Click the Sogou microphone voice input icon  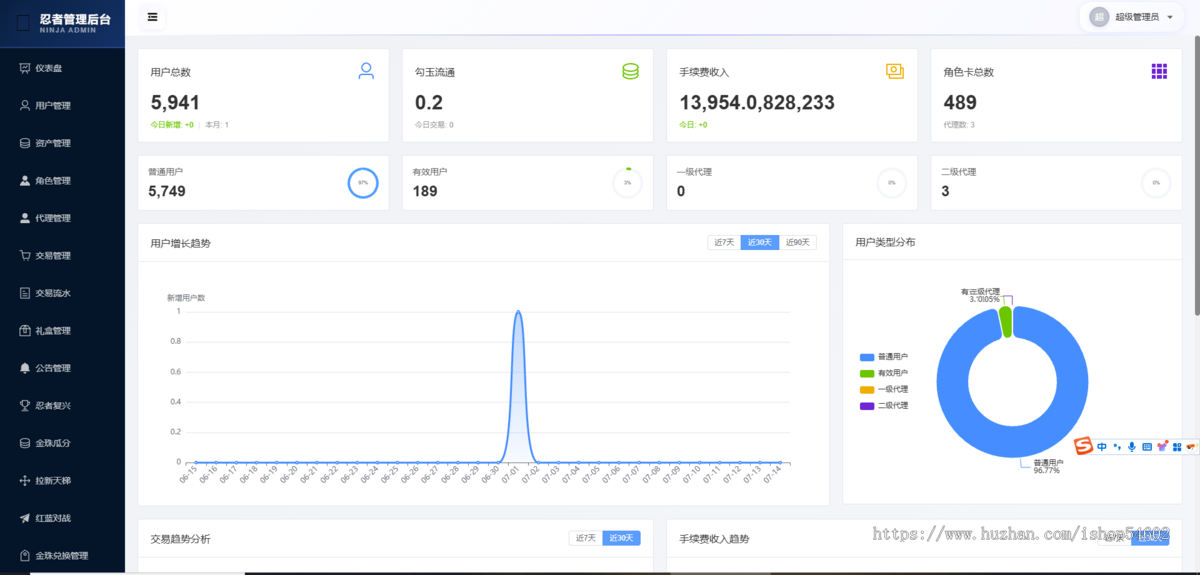coord(1132,447)
